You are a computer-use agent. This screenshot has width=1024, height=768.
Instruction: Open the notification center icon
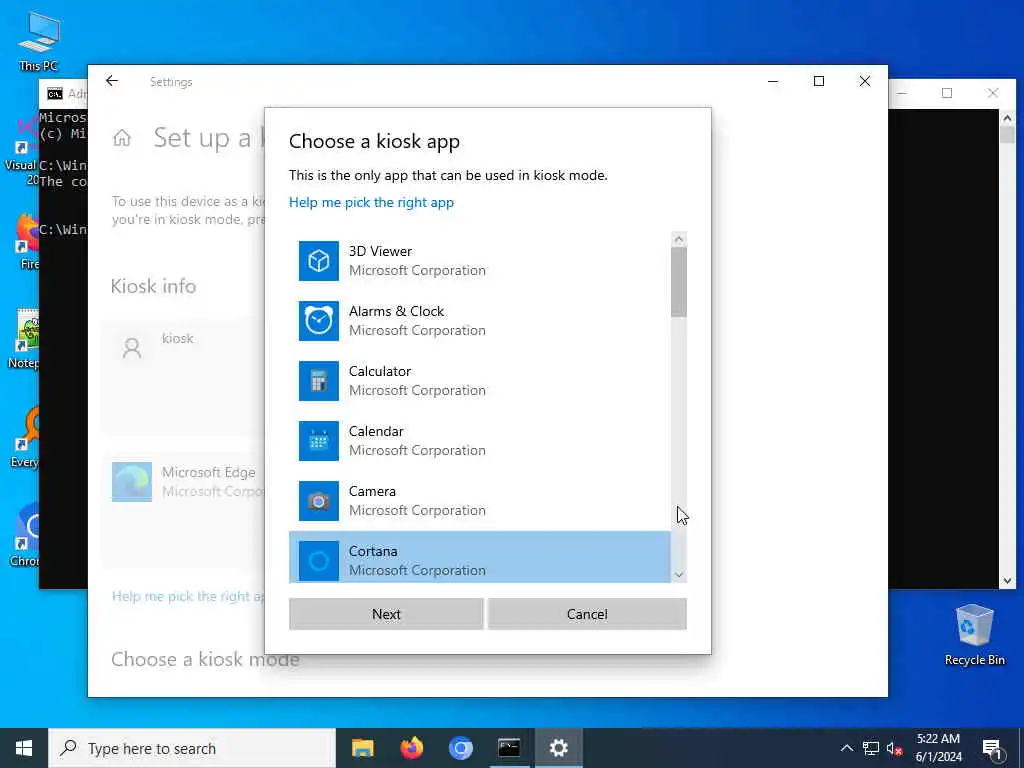click(992, 748)
